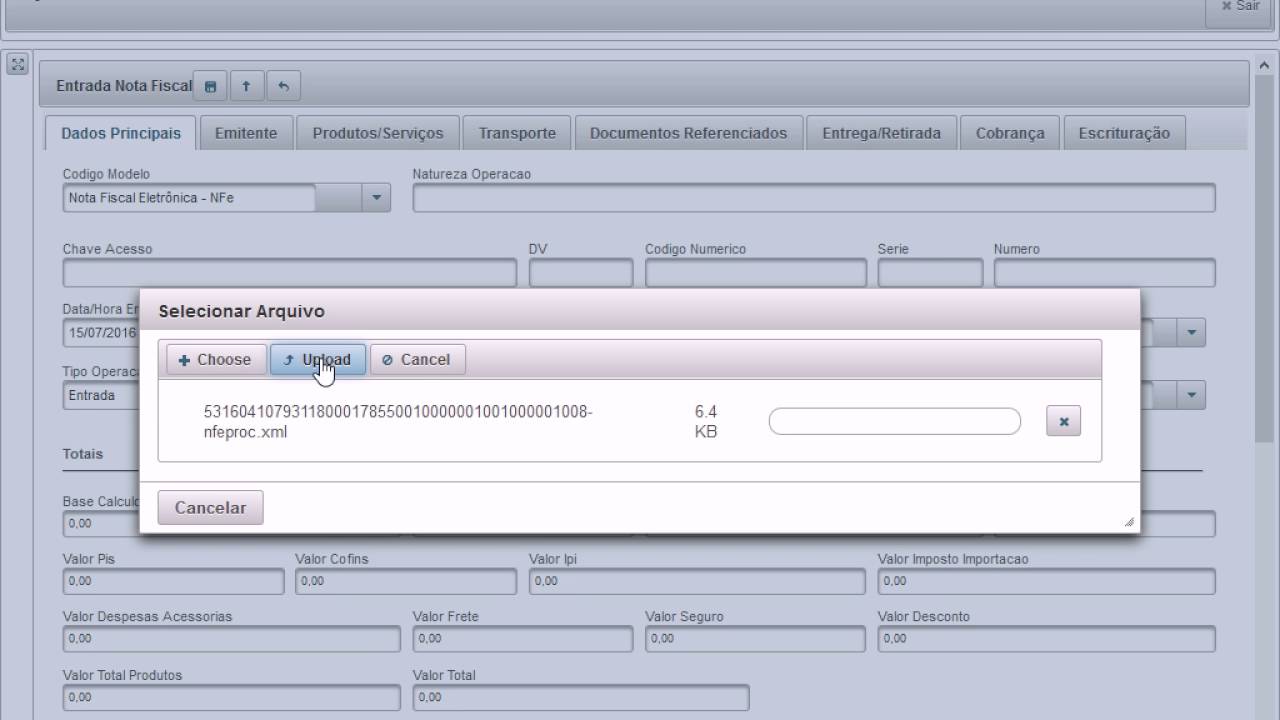Screen dimensions: 1280x720
Task: Open the Entrega/Retirada tab
Action: click(x=881, y=133)
